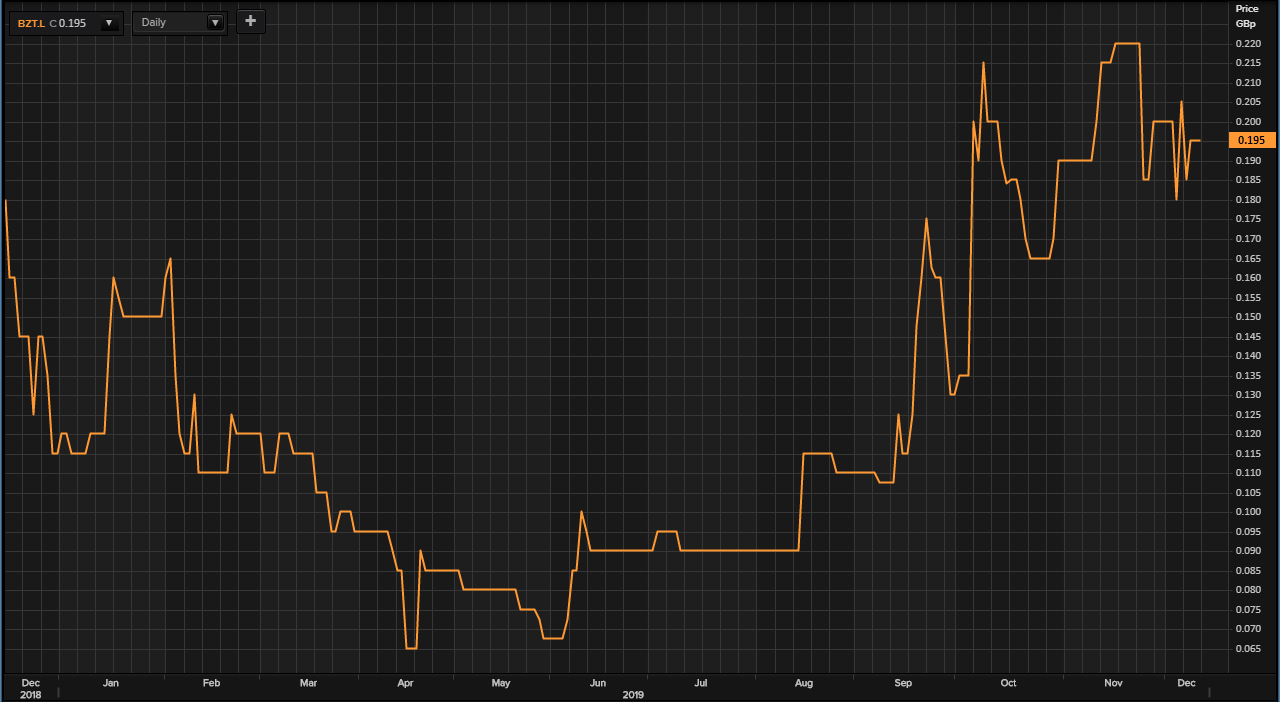Viewport: 1280px width, 702px height.
Task: Click the 2018 year label on time axis
Action: [31, 694]
